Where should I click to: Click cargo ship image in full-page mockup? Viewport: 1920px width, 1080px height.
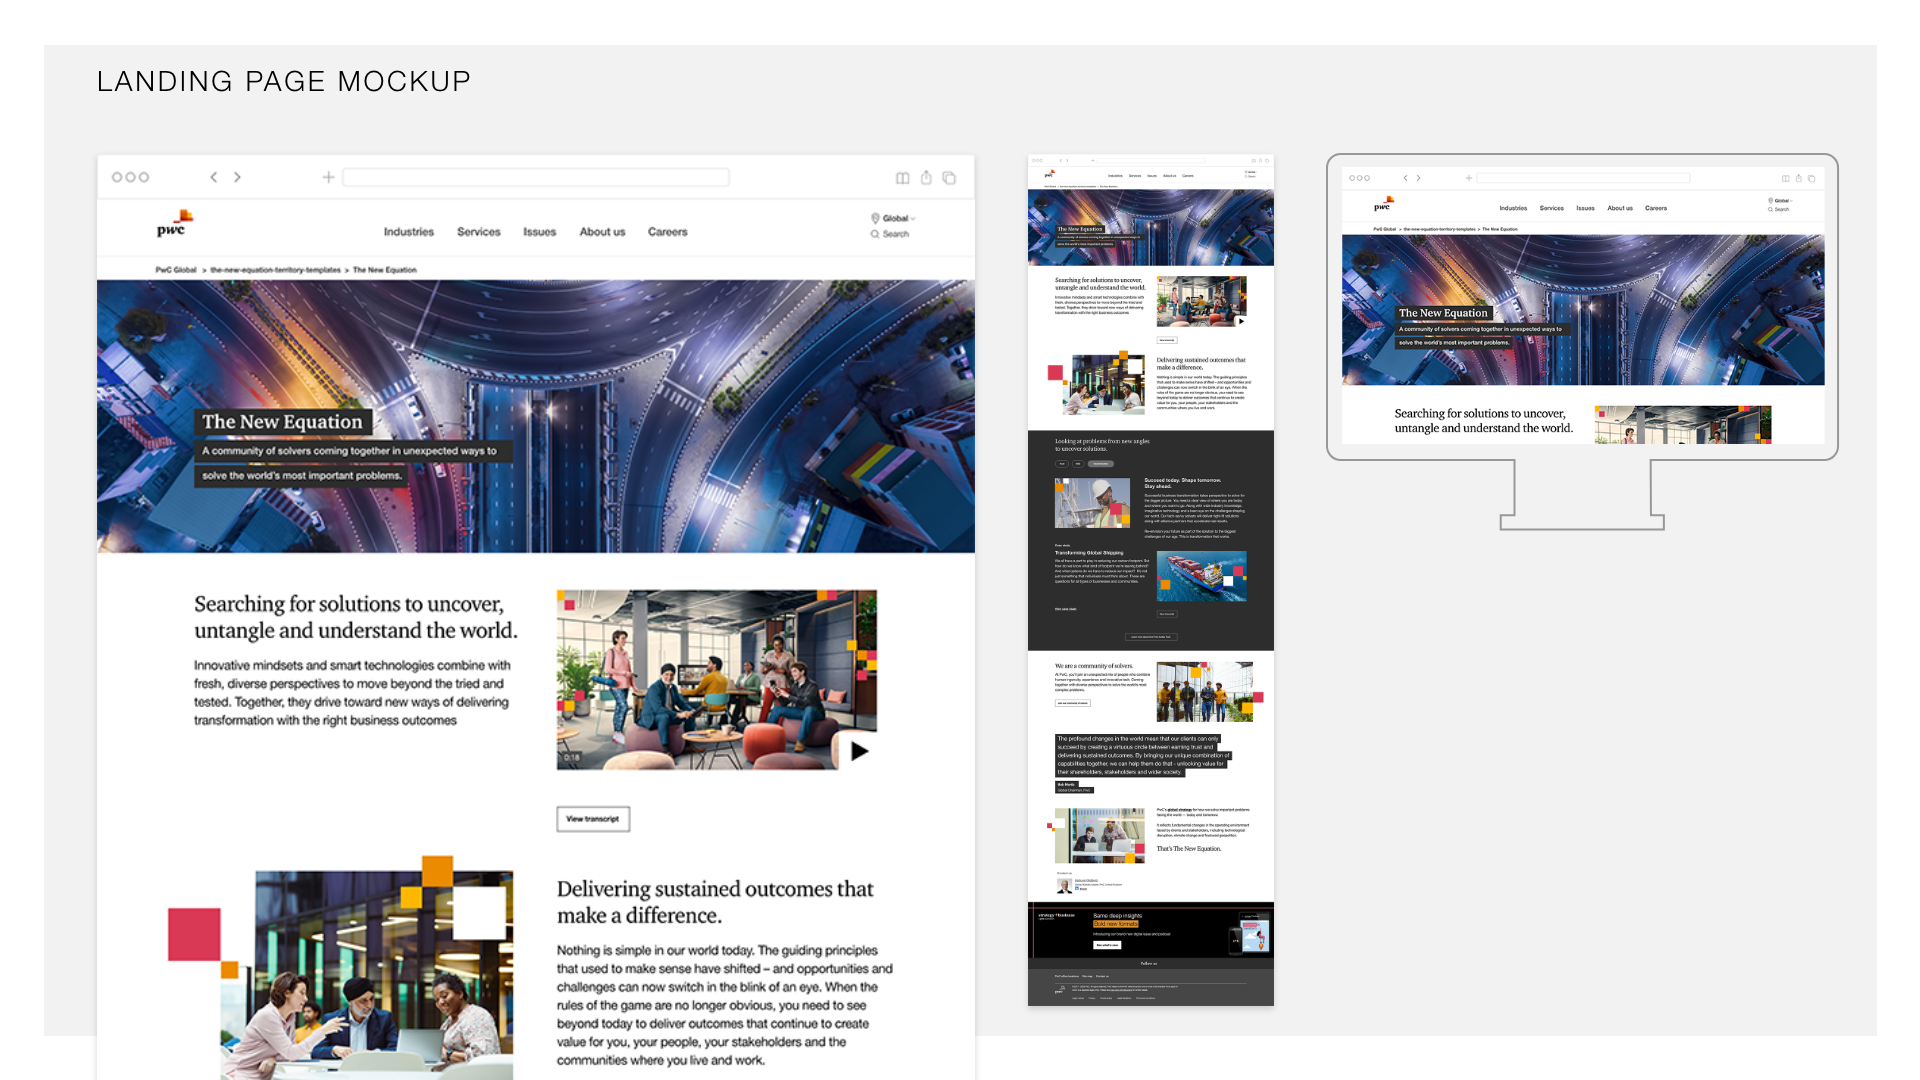pyautogui.click(x=1202, y=576)
